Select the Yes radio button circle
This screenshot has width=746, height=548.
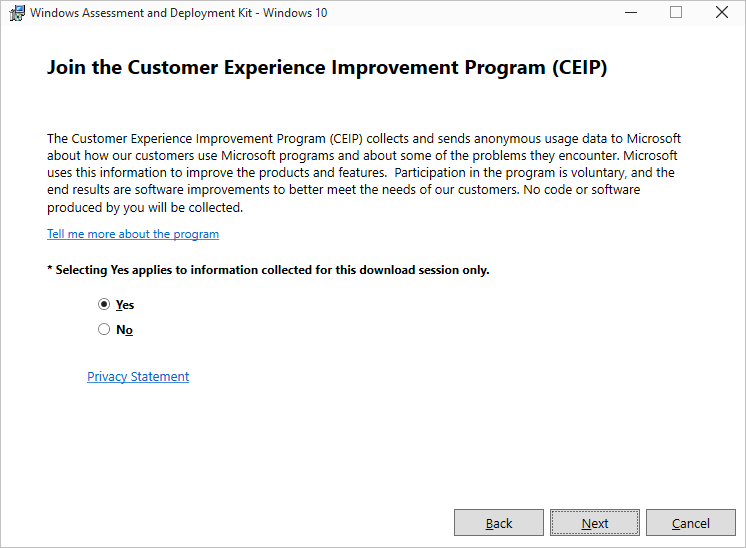(x=104, y=304)
